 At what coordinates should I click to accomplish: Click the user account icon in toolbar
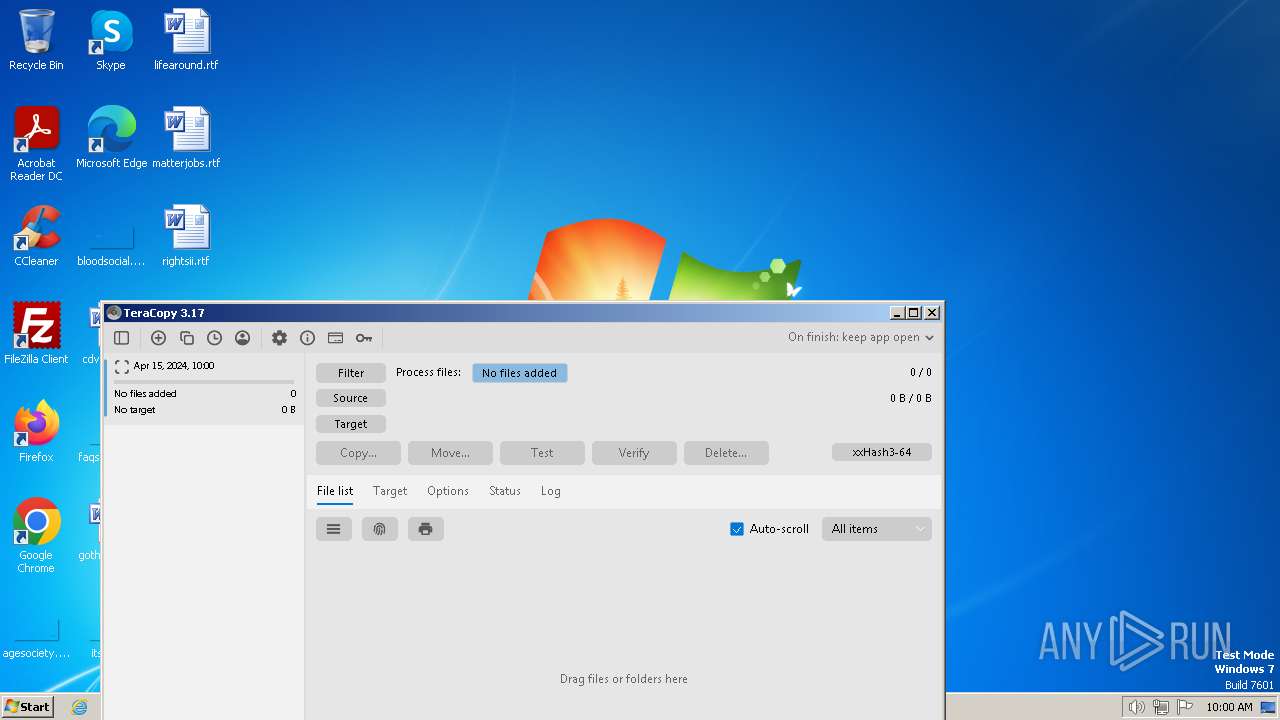pos(242,338)
